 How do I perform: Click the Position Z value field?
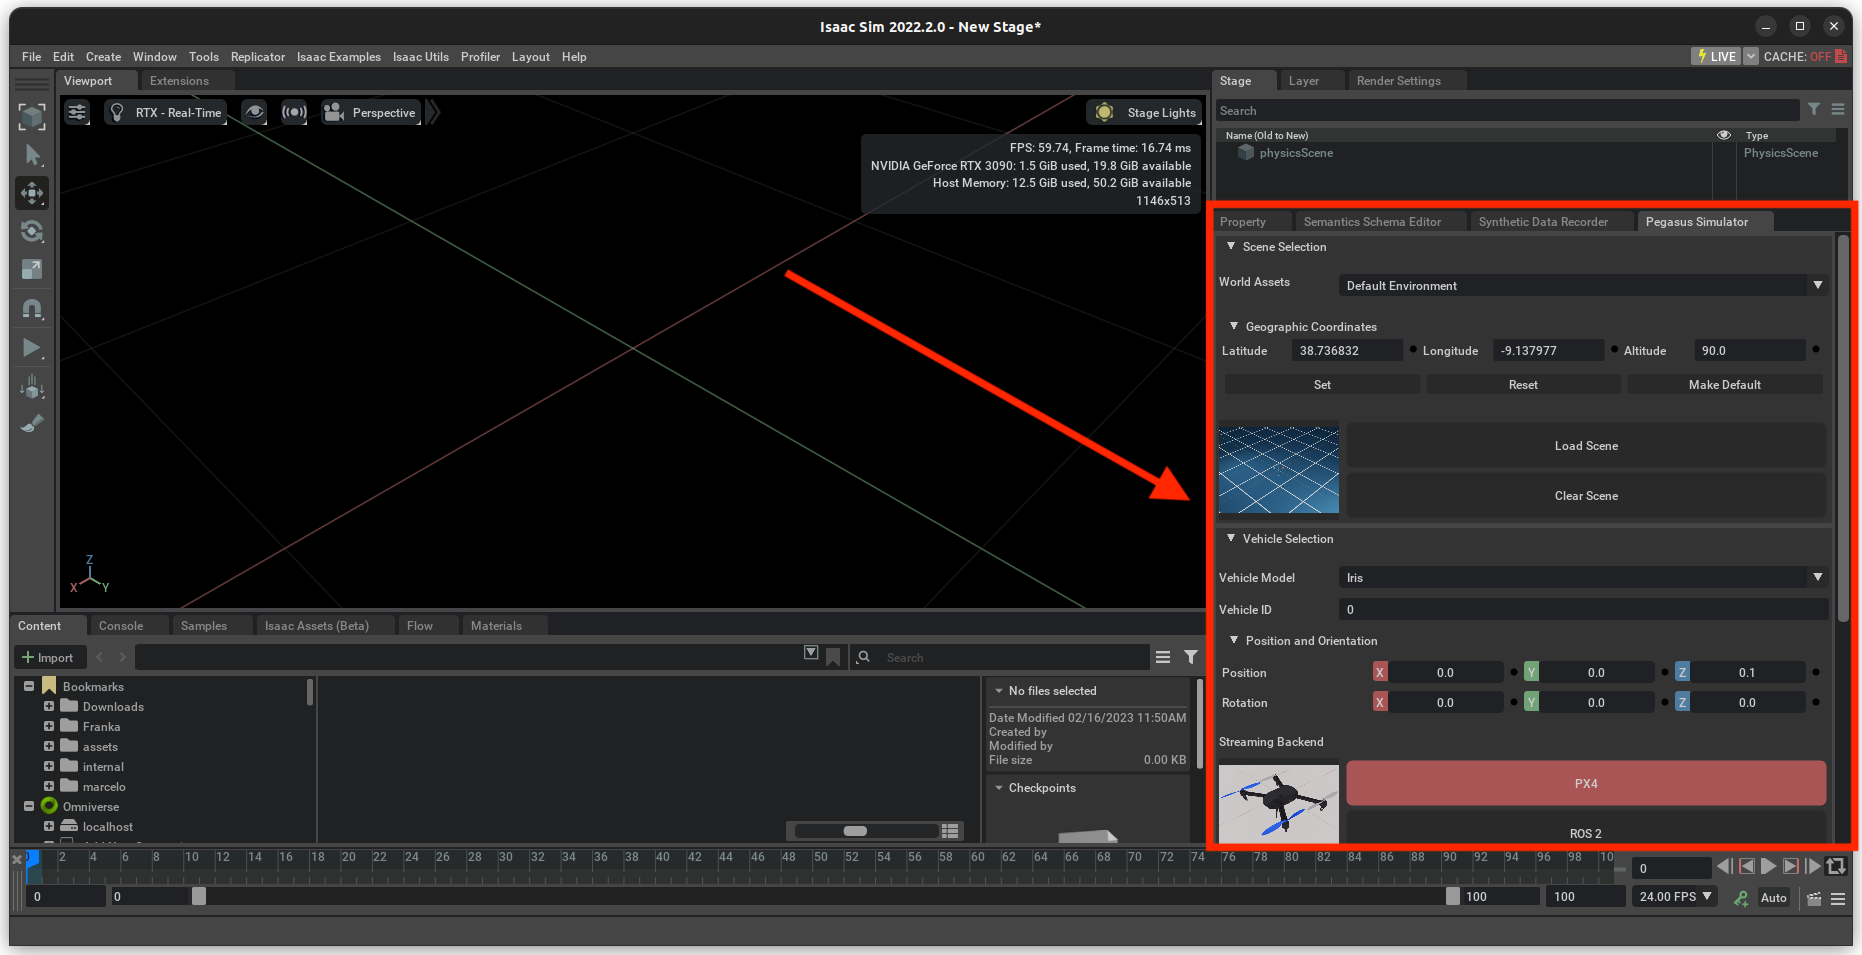(x=1747, y=673)
